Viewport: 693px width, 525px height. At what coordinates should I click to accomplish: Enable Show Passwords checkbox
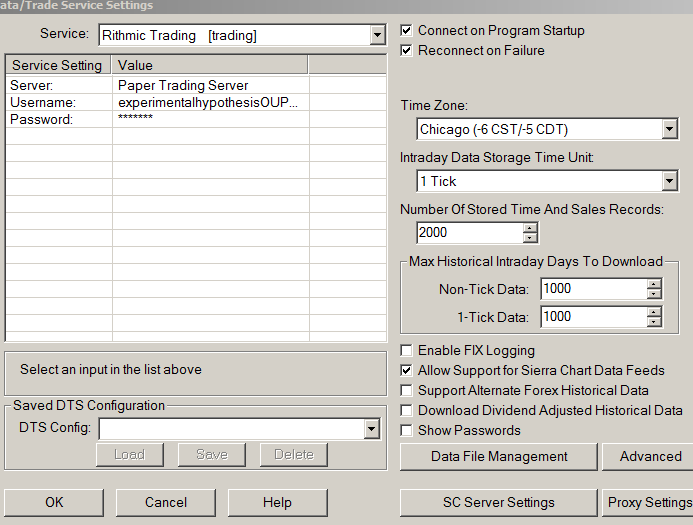click(x=406, y=430)
